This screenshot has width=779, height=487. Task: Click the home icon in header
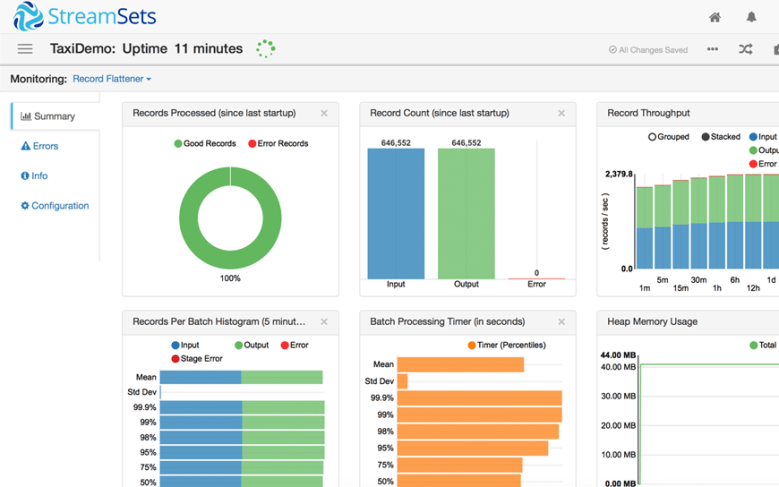click(x=715, y=17)
